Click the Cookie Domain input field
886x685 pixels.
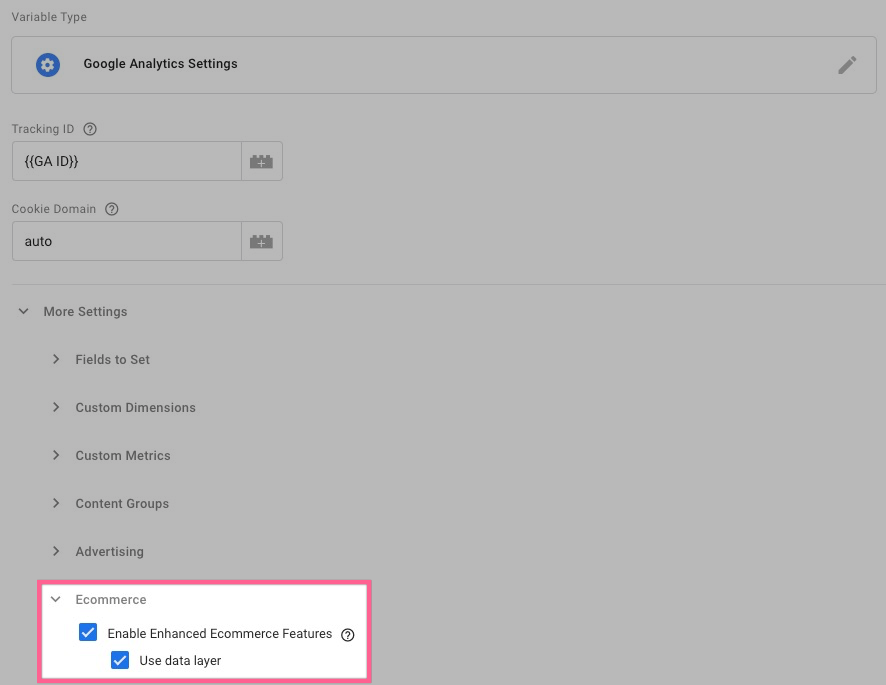point(127,241)
